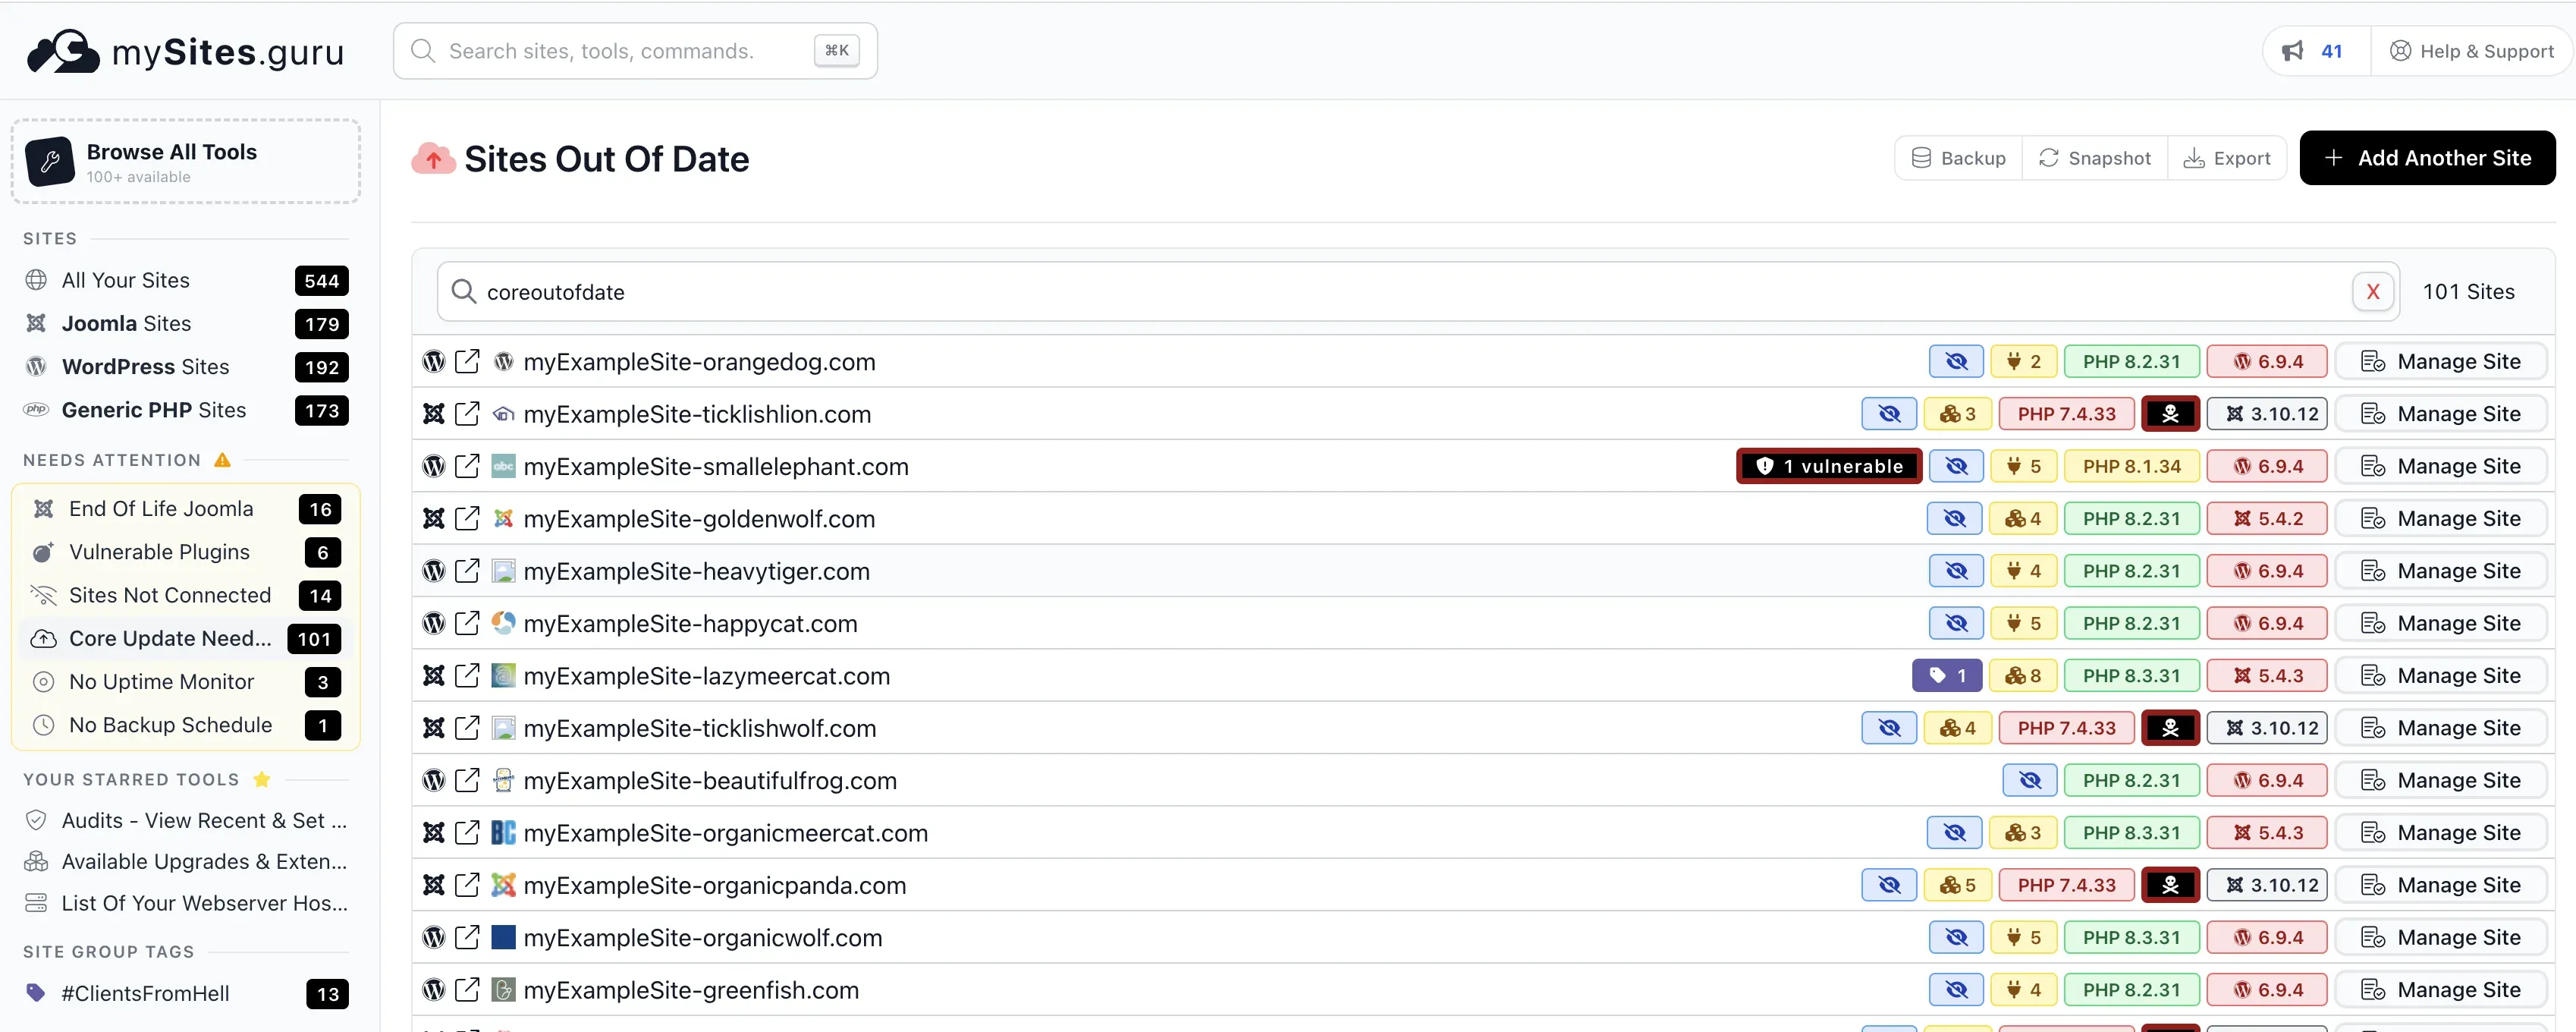Manage Site for myExampleSite-orangedog.com

2440,362
